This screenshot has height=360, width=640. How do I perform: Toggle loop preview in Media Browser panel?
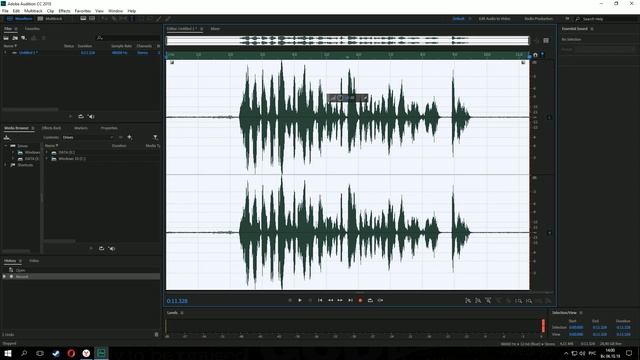click(x=101, y=249)
